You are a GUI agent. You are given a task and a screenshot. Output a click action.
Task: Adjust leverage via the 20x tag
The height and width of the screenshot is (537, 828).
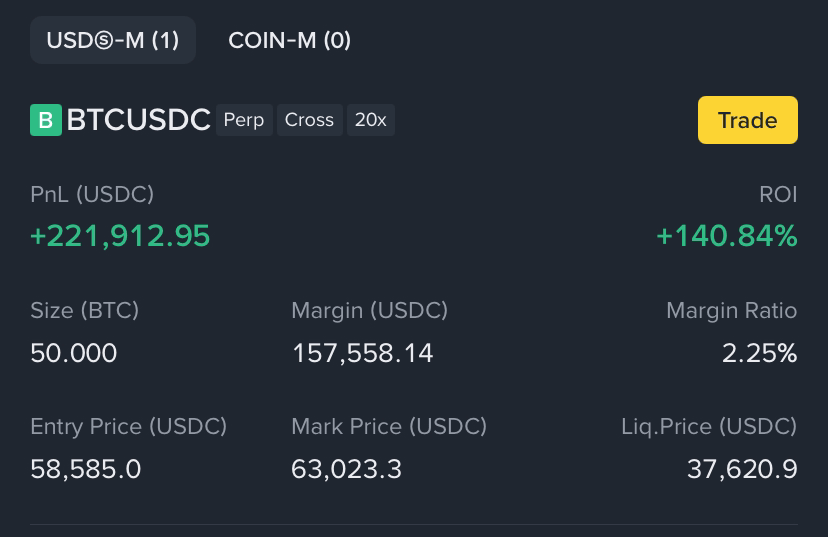click(x=371, y=120)
